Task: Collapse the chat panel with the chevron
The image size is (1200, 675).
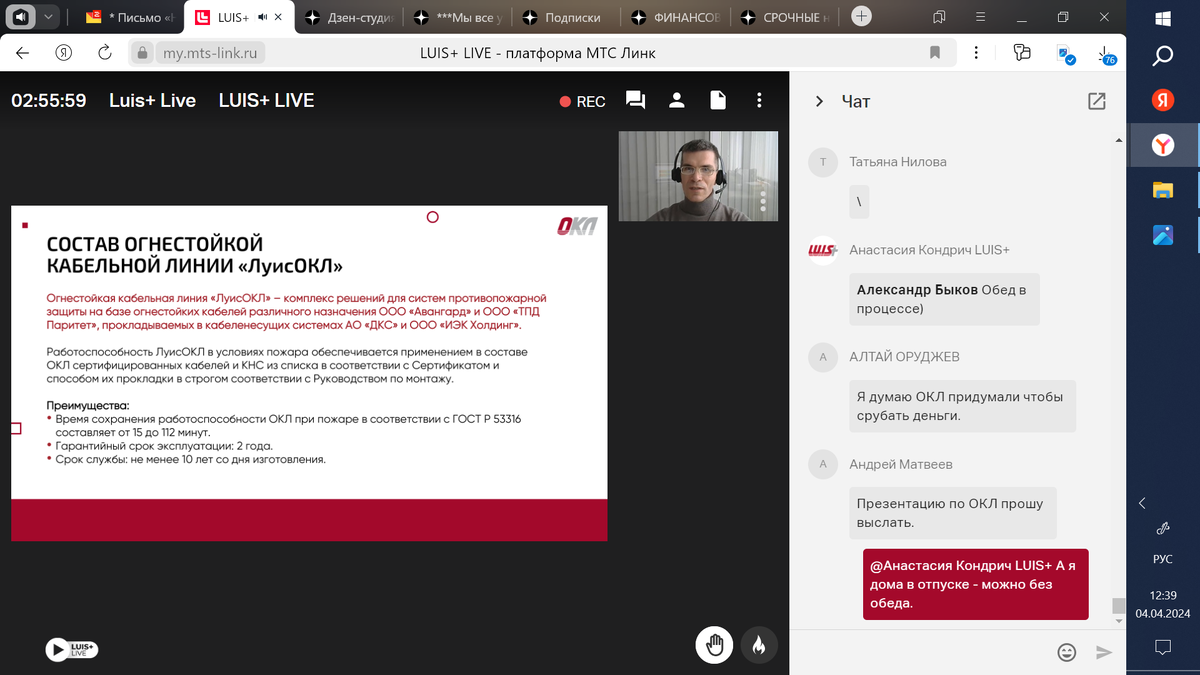Action: point(819,101)
